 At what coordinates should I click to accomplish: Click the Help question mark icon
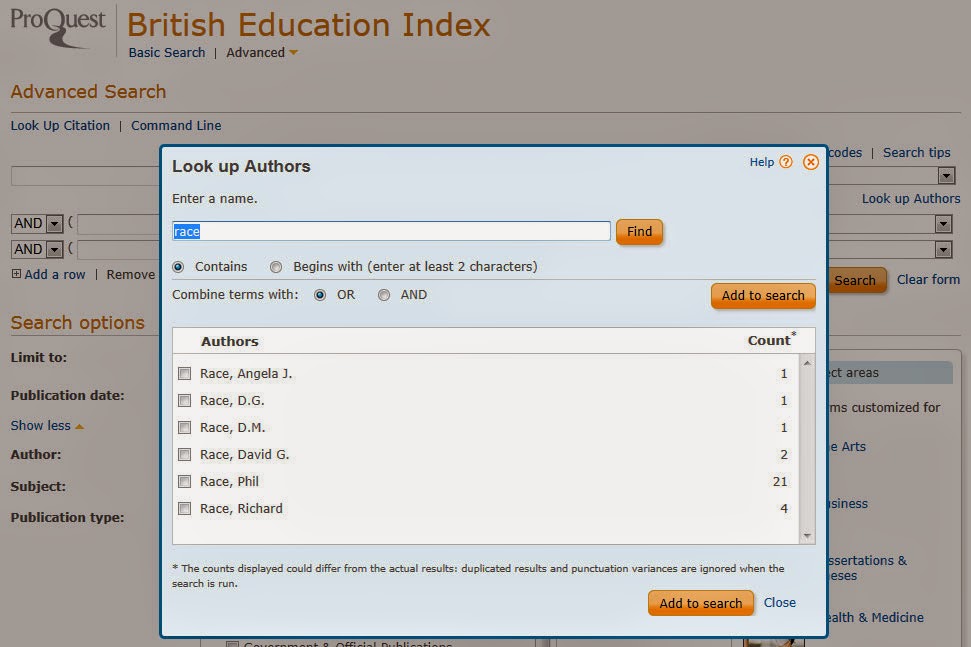tap(786, 162)
